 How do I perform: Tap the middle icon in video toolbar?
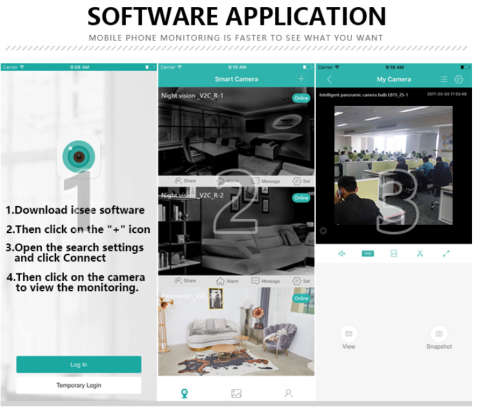point(394,254)
